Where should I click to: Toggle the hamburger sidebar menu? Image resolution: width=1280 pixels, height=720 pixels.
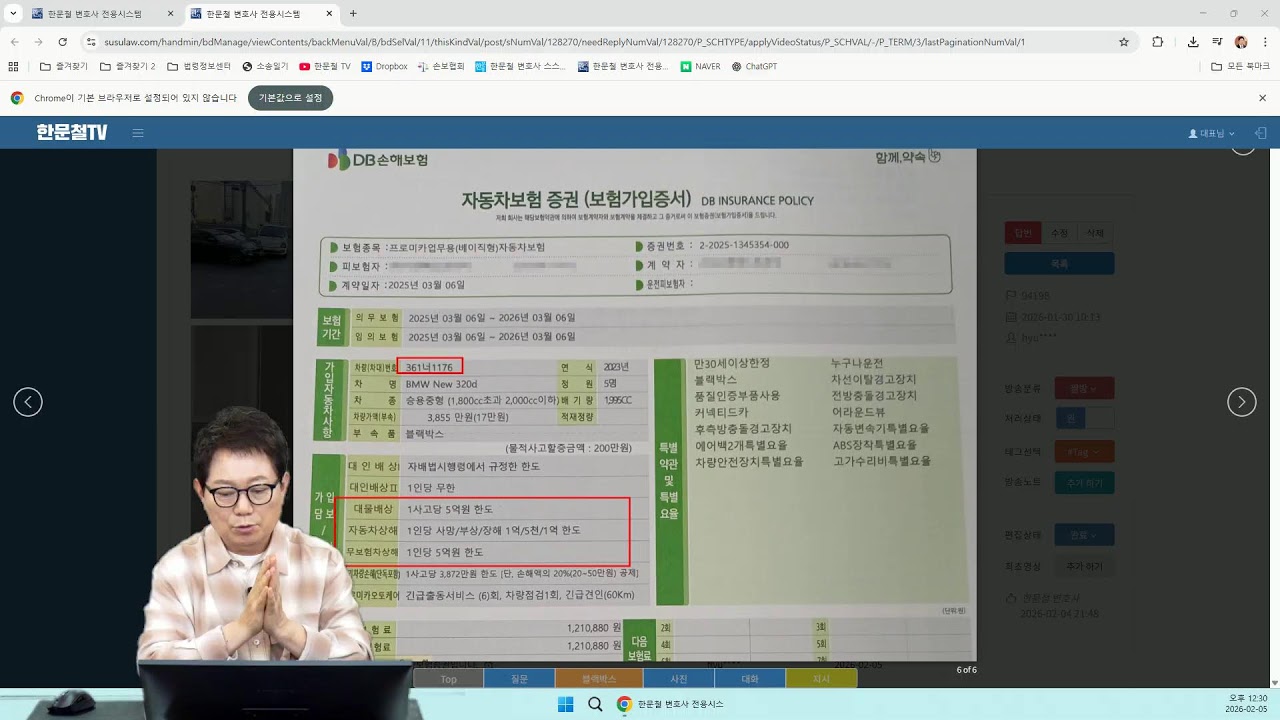point(138,133)
